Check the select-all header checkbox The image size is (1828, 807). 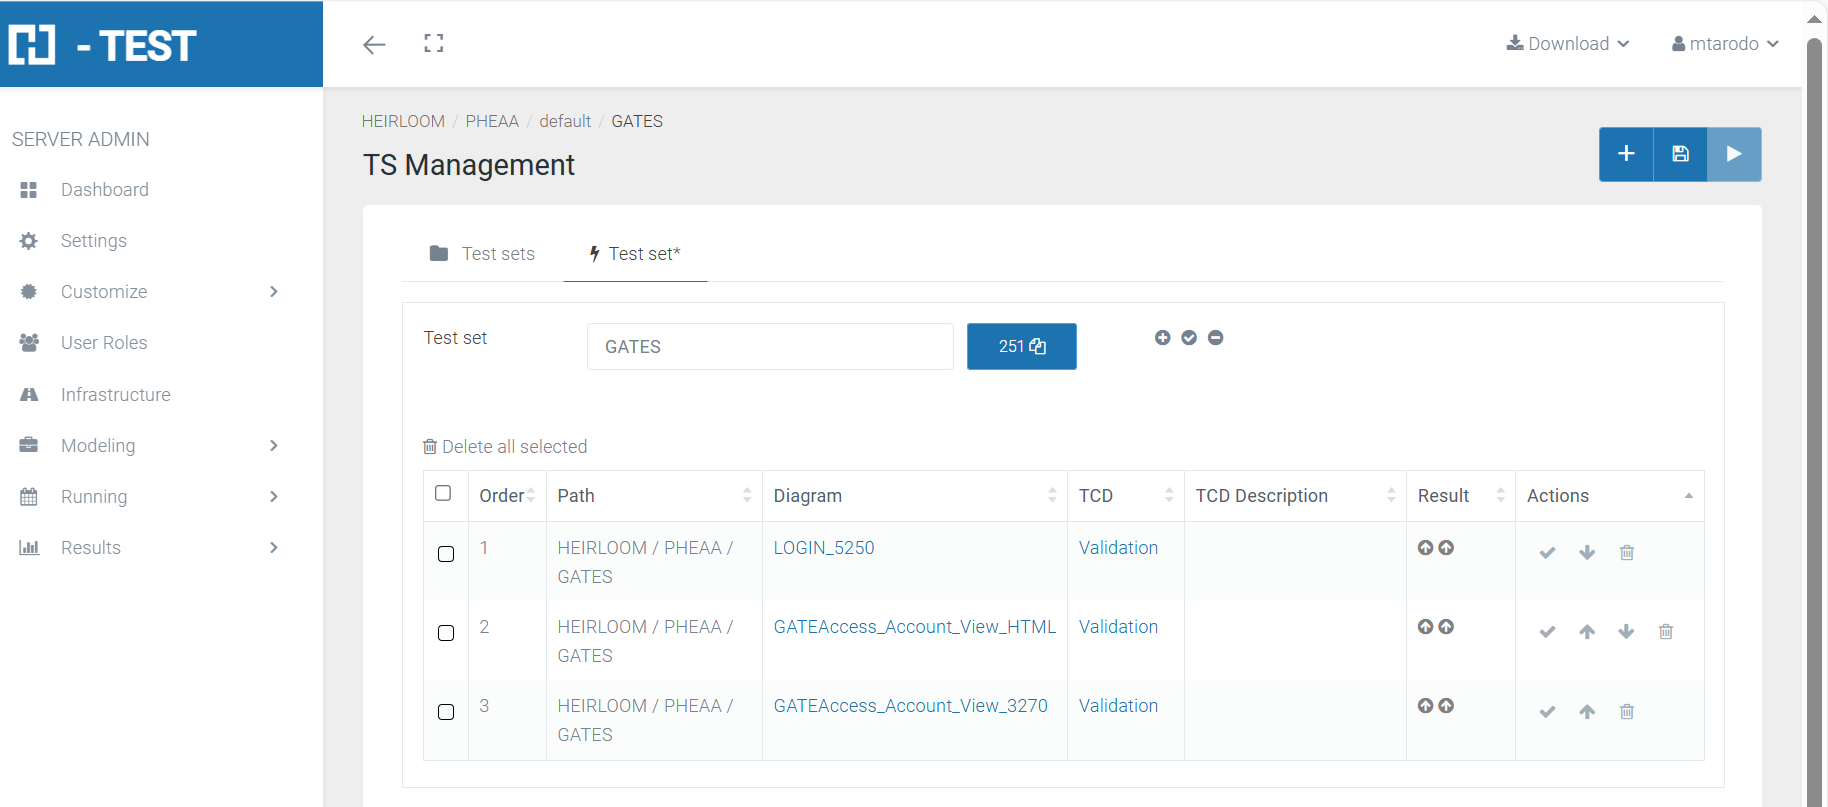point(443,493)
